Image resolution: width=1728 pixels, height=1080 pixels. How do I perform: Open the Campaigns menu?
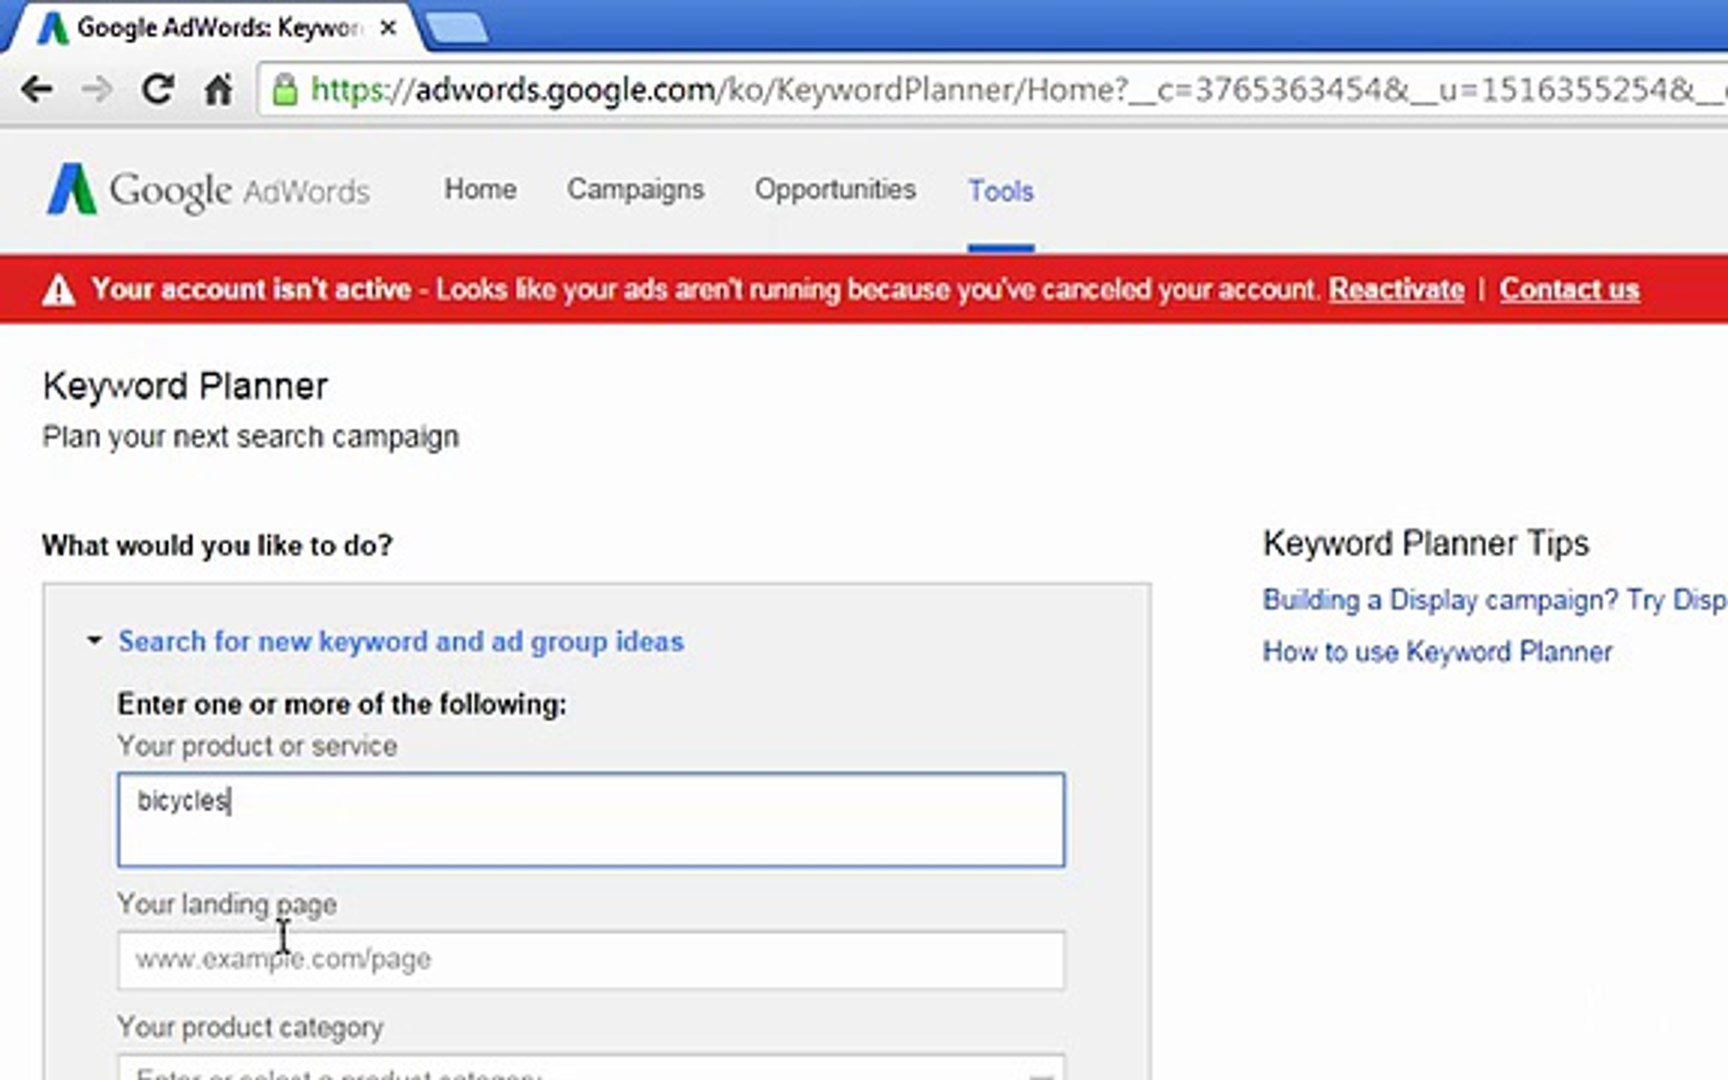635,189
